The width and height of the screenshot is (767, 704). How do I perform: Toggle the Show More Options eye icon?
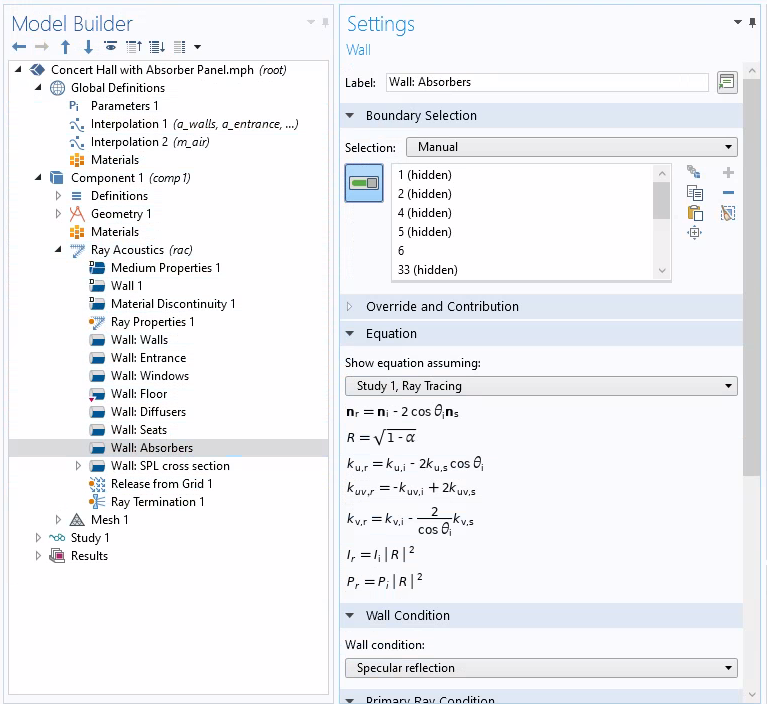click(x=111, y=47)
